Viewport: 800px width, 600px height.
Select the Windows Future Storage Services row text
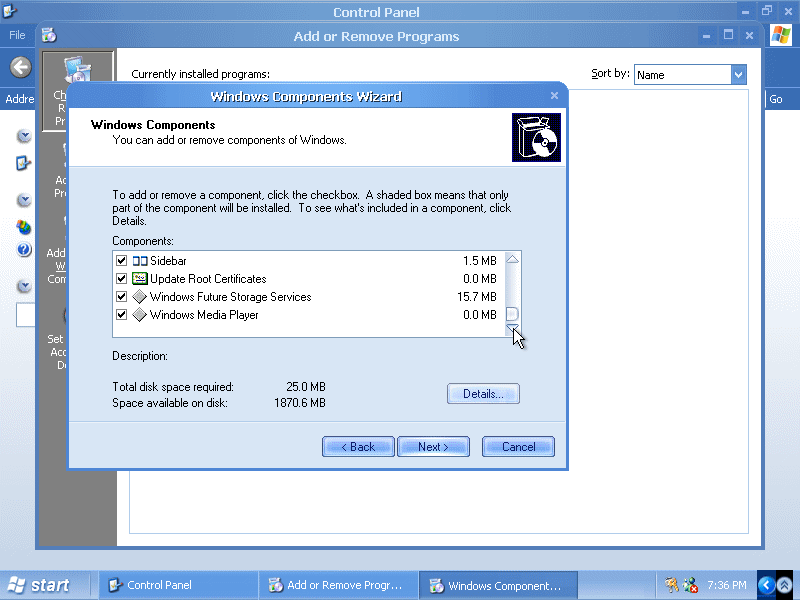coord(231,297)
